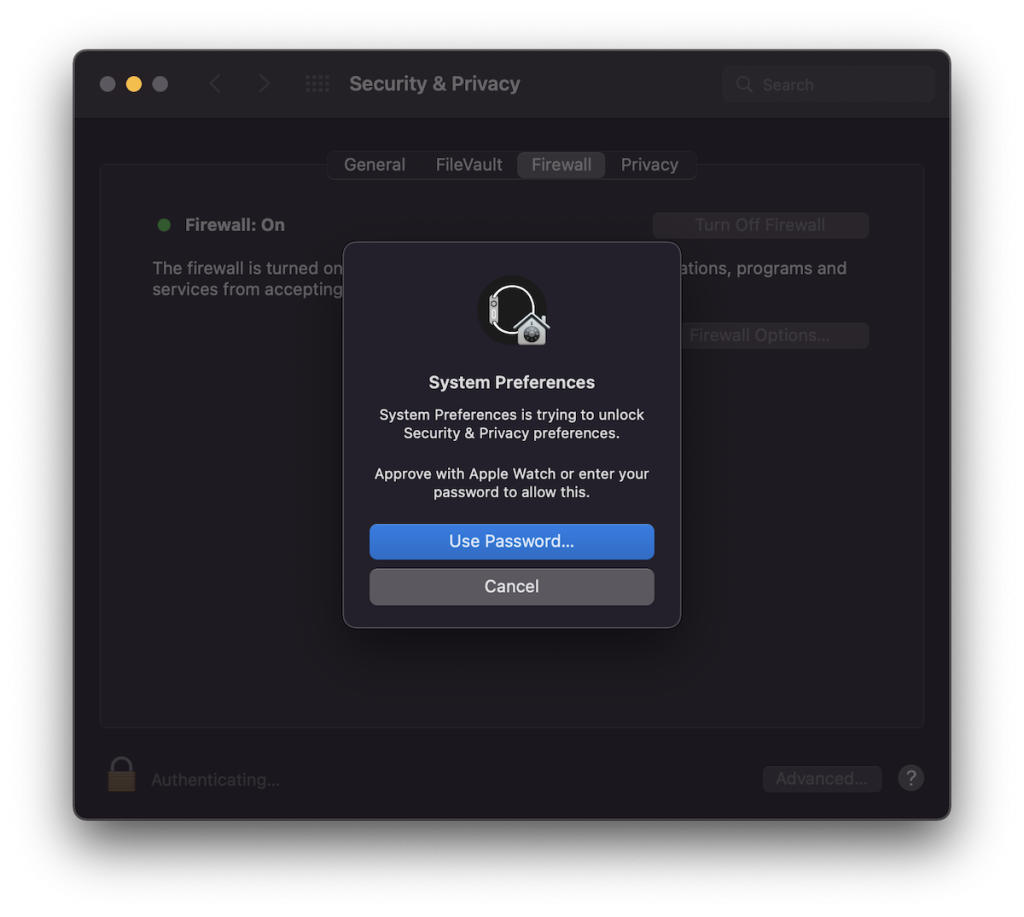Image resolution: width=1024 pixels, height=917 pixels.
Task: Cancel the authentication dialog
Action: pyautogui.click(x=511, y=587)
